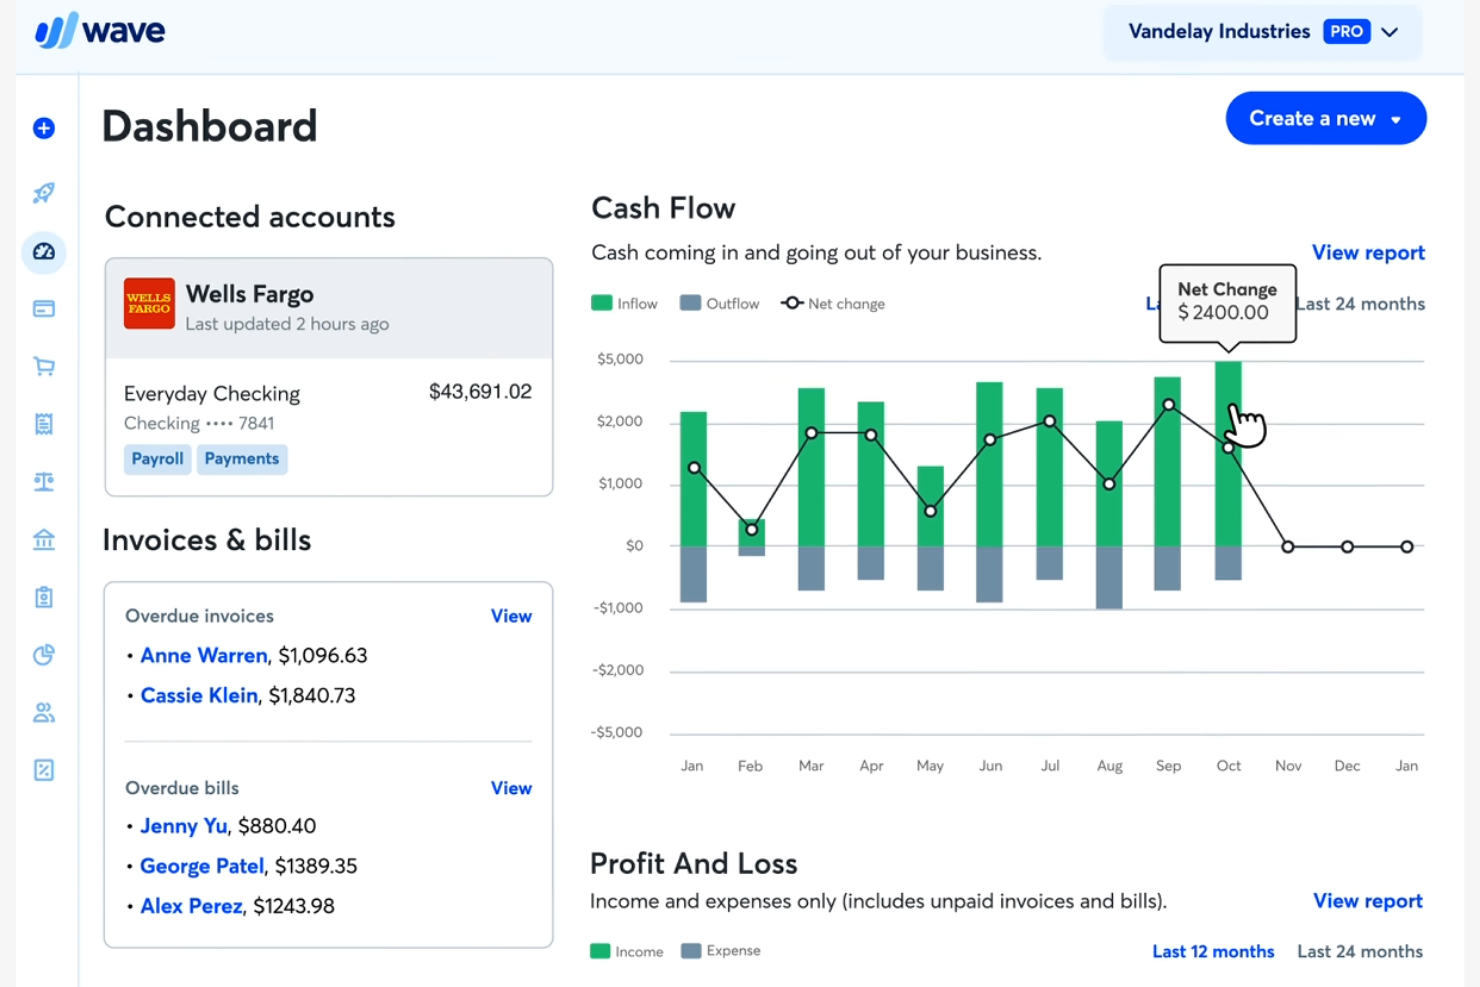
Task: Open the Launchpad rocket icon
Action: click(x=43, y=193)
